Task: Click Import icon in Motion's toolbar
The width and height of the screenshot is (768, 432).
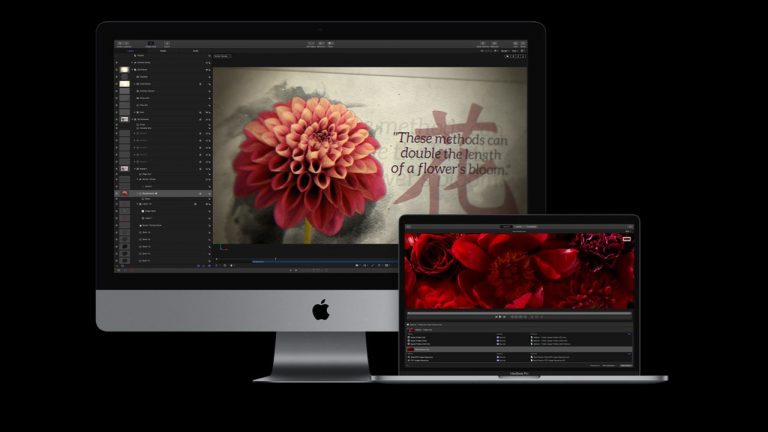Action: tap(167, 44)
